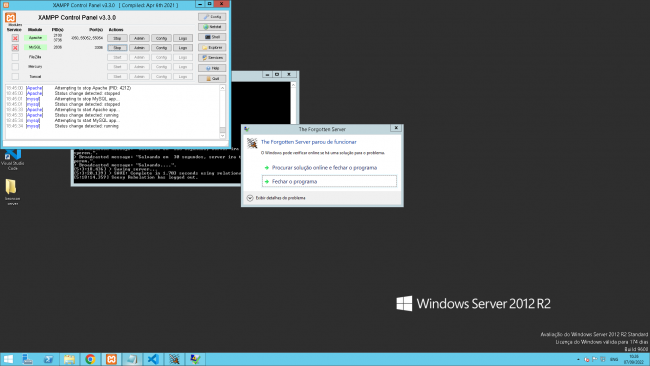Toggle Apache service install checkbox
The height and width of the screenshot is (366, 650).
point(15,38)
